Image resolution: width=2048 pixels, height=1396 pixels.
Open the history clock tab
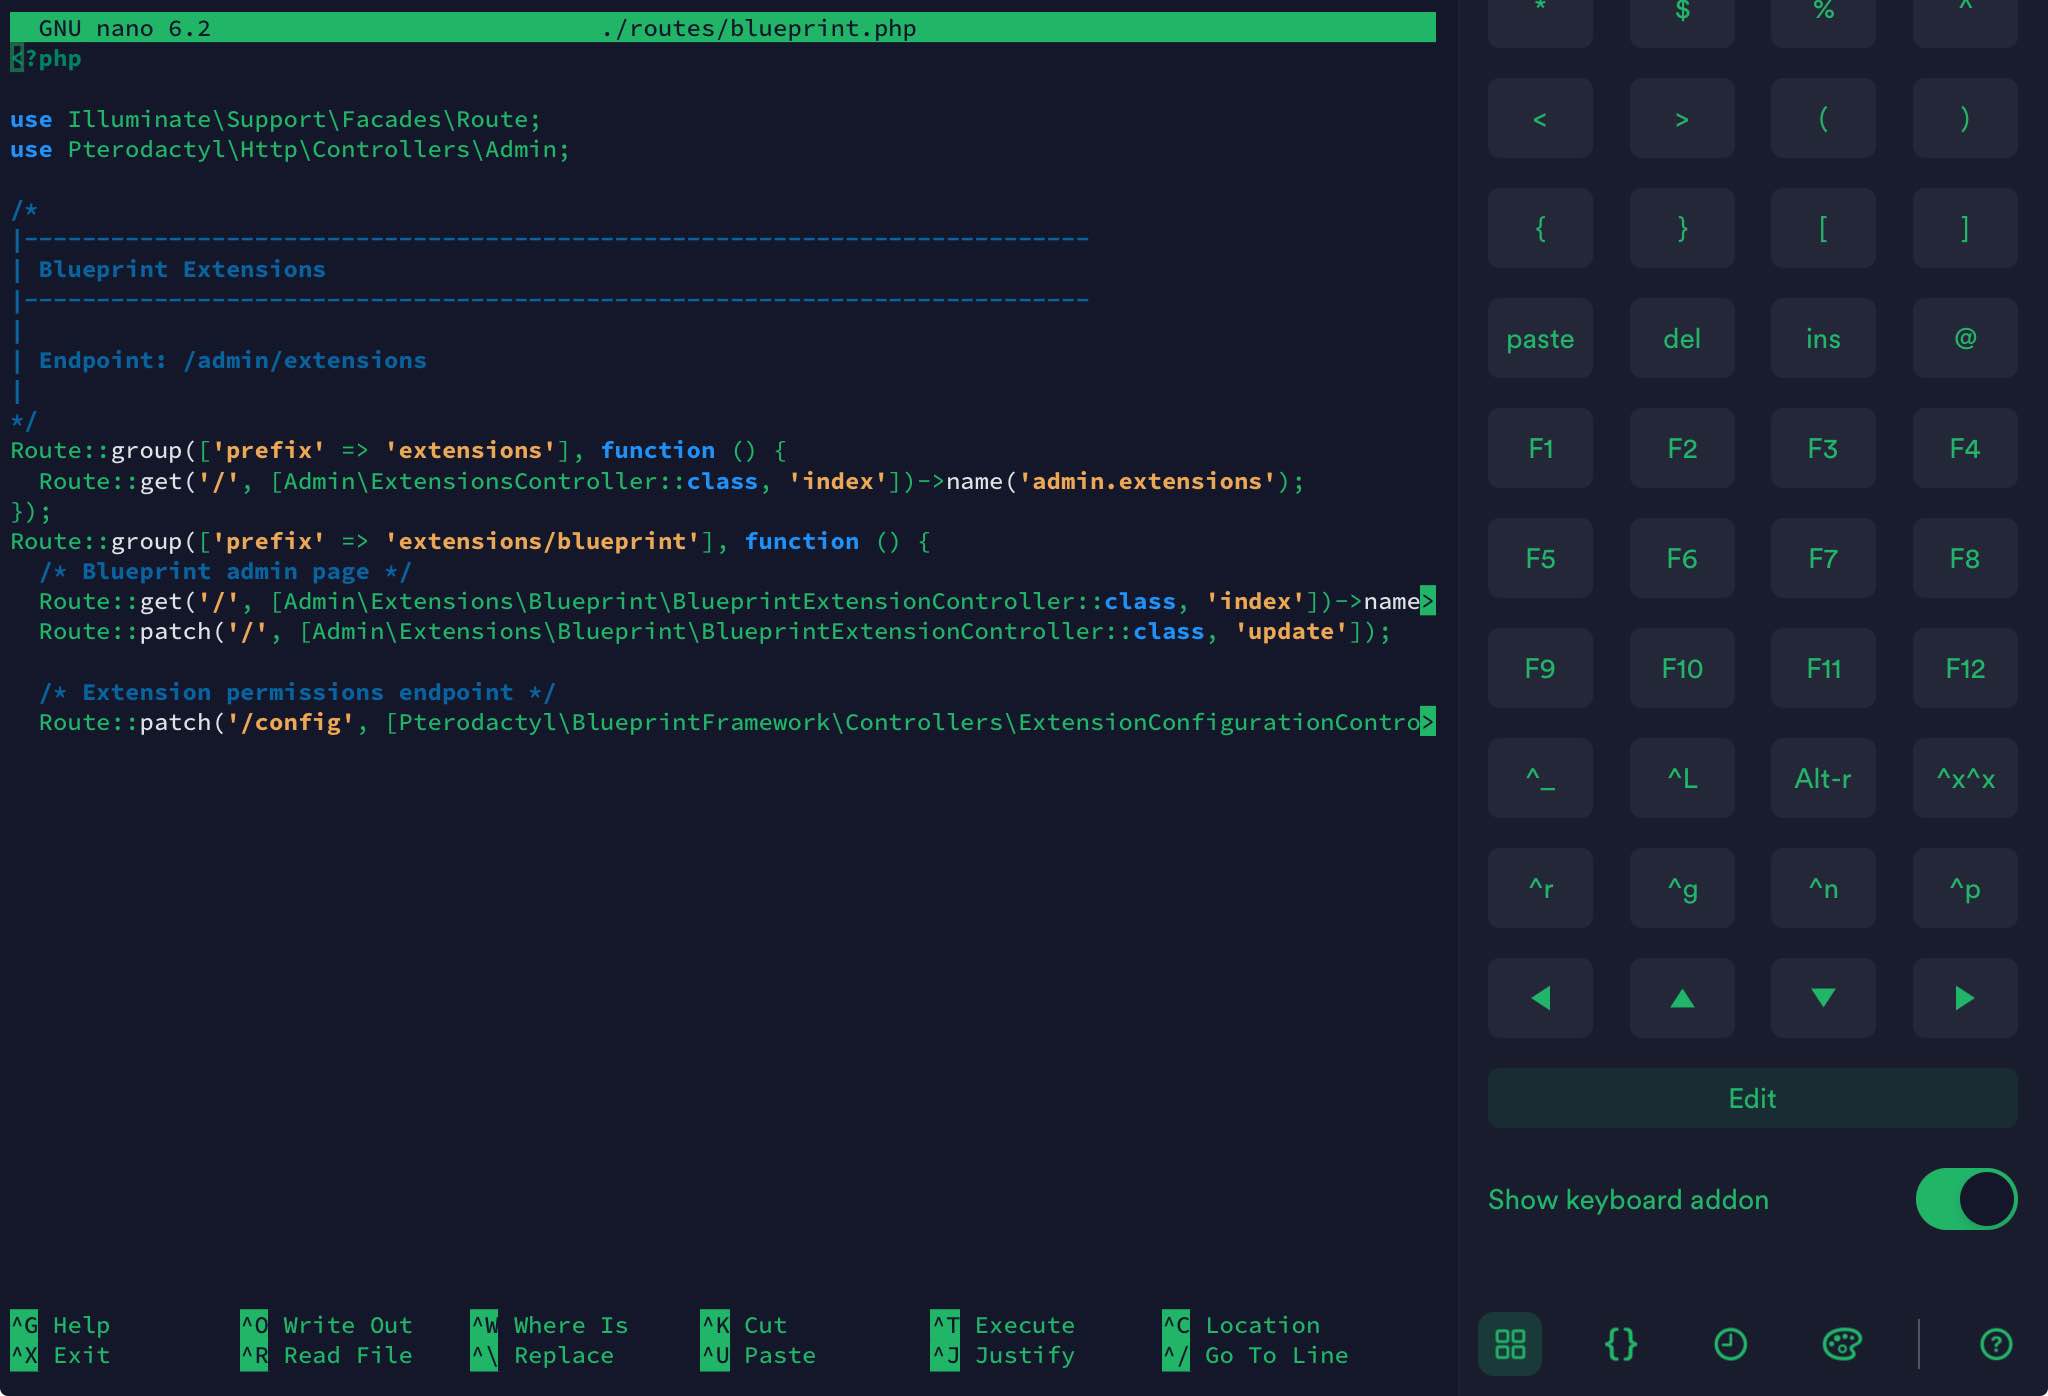click(1731, 1344)
